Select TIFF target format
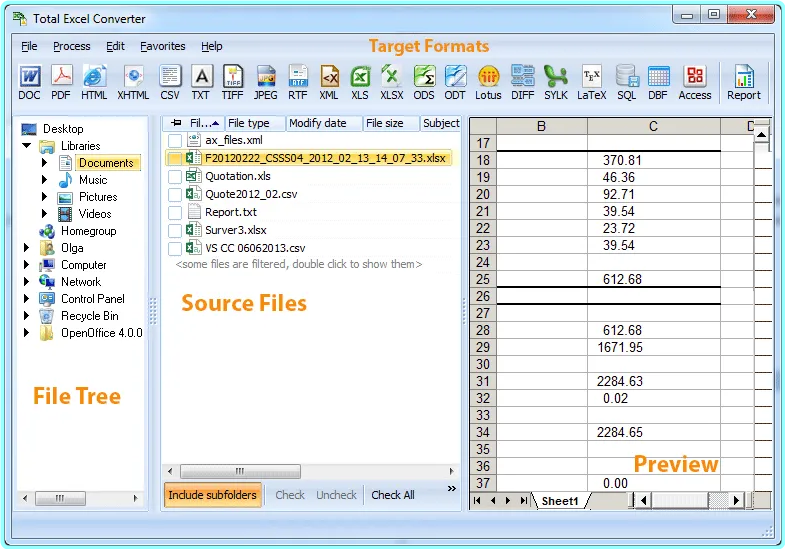Image resolution: width=785 pixels, height=549 pixels. [x=233, y=83]
